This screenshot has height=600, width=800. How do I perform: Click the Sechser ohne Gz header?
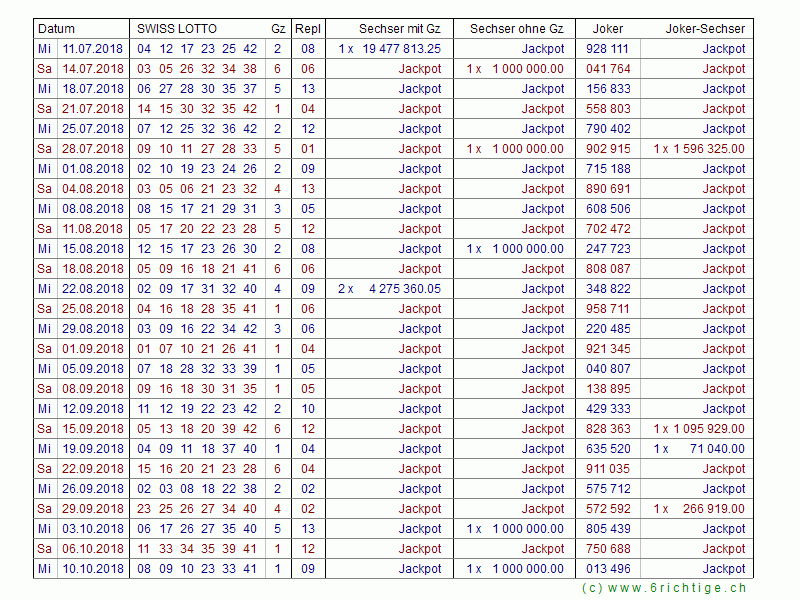516,29
